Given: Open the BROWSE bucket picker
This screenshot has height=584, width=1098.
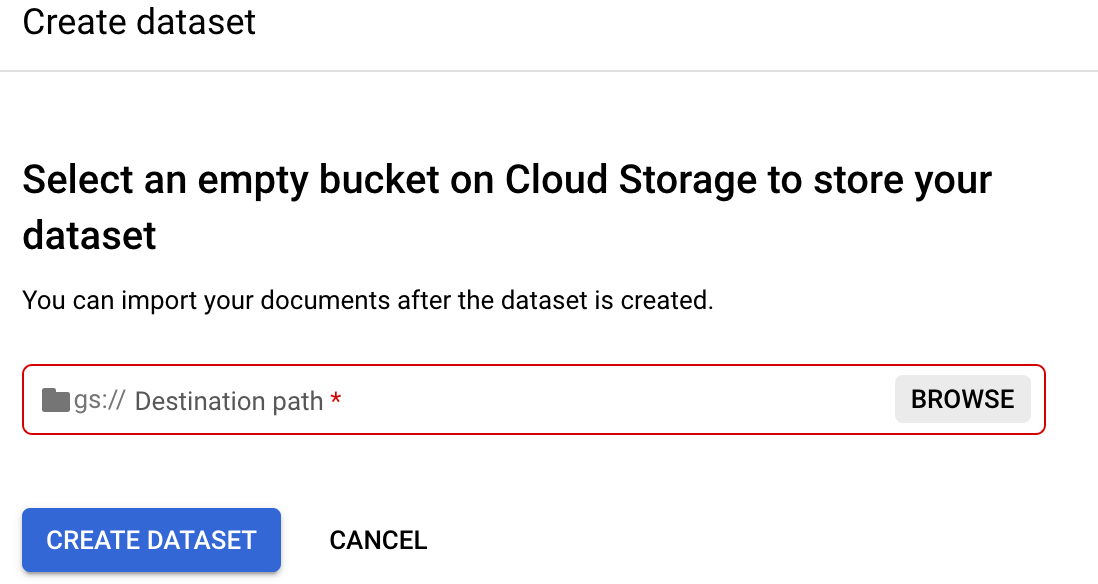Looking at the screenshot, I should pyautogui.click(x=962, y=399).
